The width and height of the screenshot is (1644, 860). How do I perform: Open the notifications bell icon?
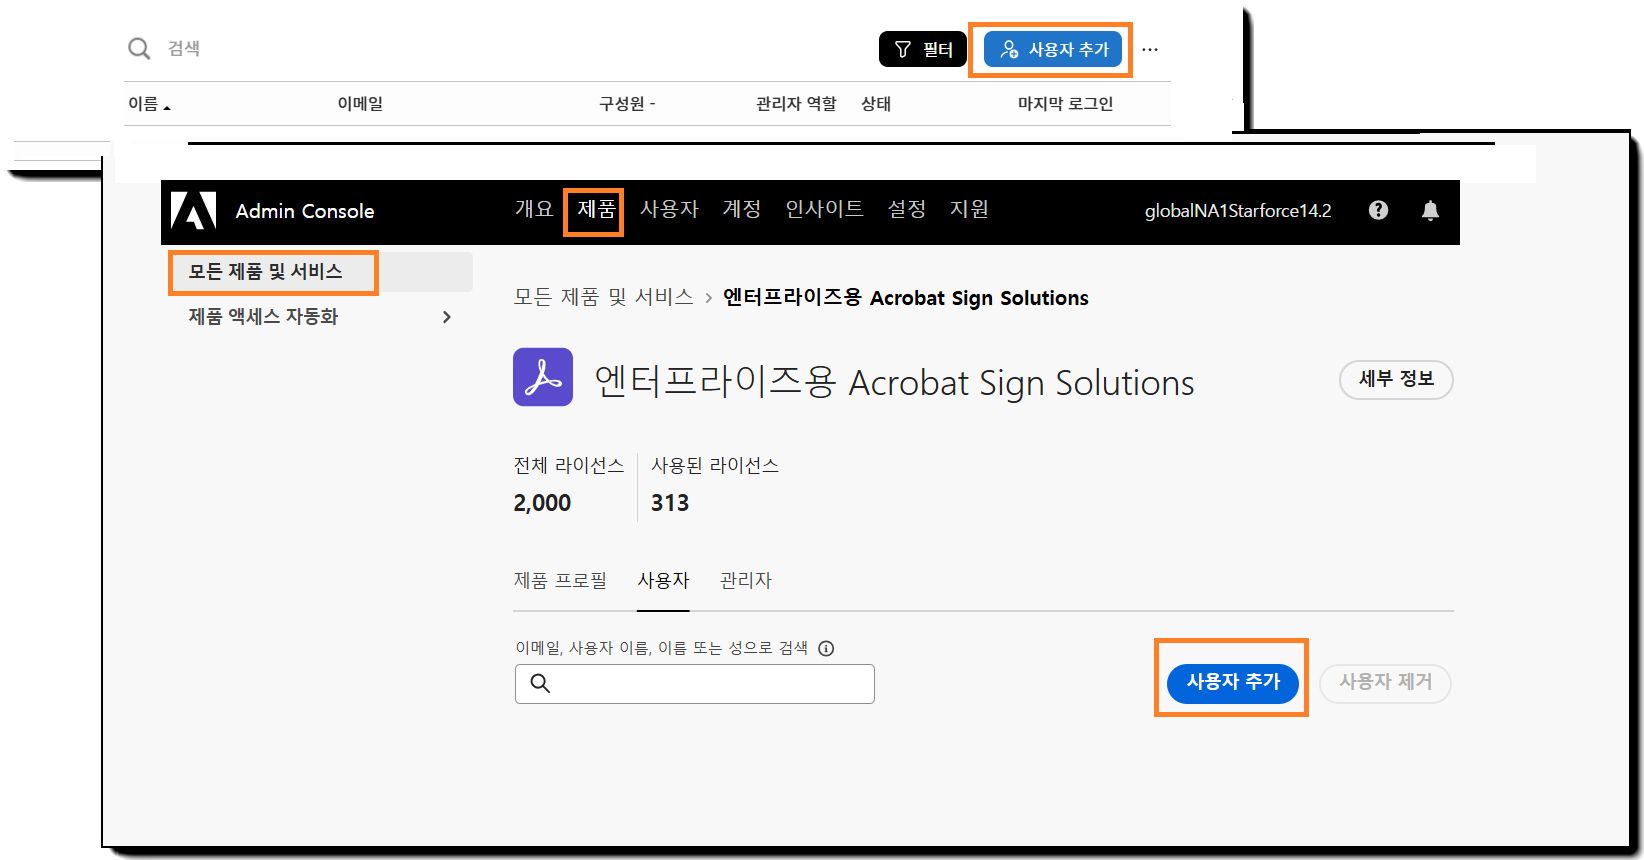(x=1430, y=210)
